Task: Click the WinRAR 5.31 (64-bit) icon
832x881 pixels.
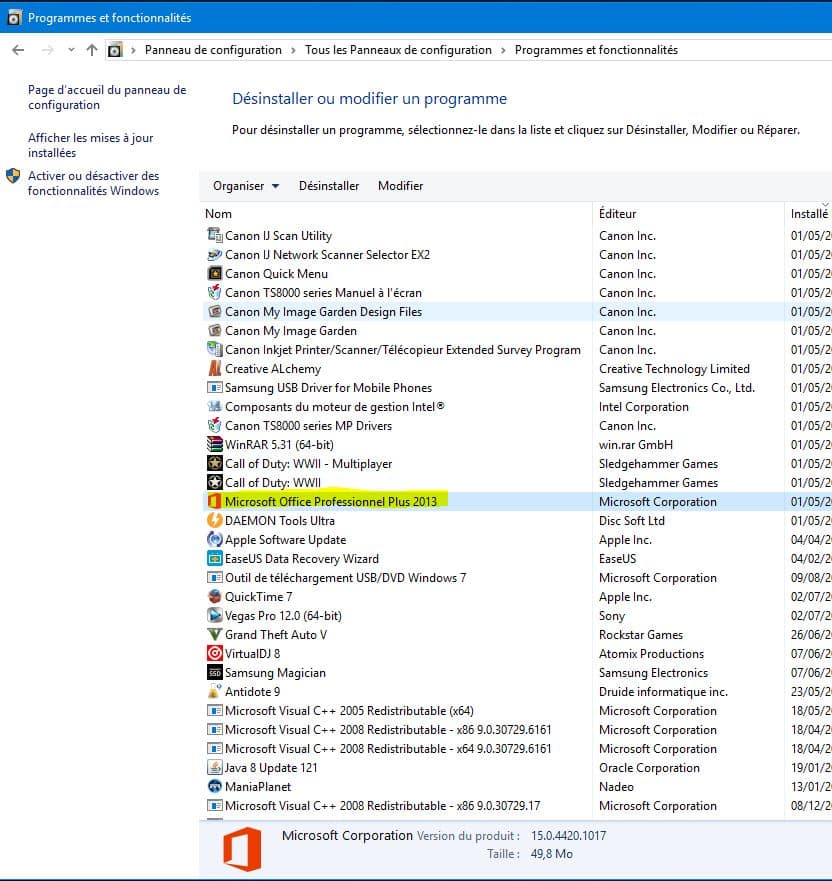Action: coord(215,444)
